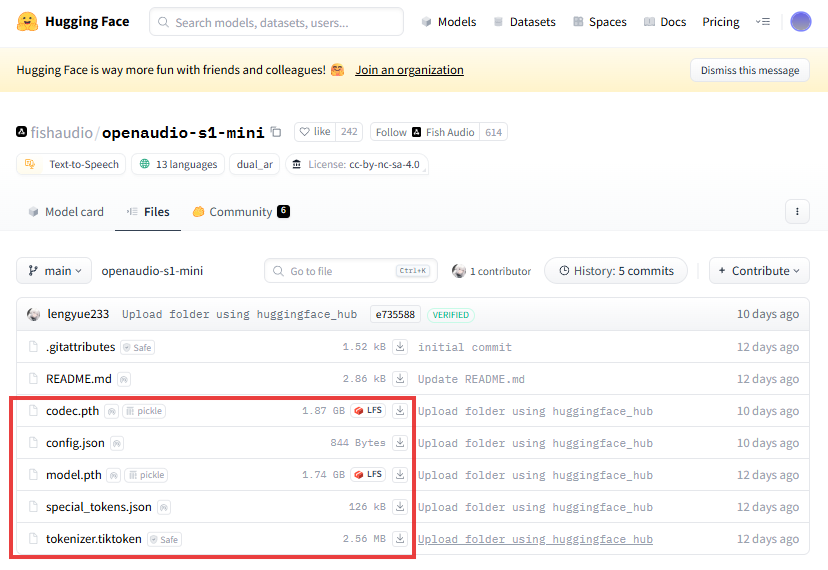The height and width of the screenshot is (570, 828).
Task: Open commit hash e735588
Action: [395, 314]
